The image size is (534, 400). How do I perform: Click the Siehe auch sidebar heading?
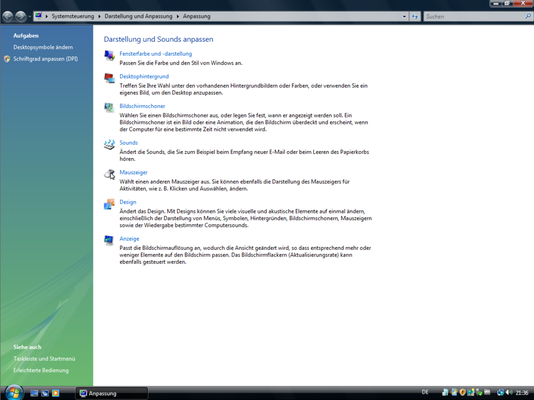27,347
